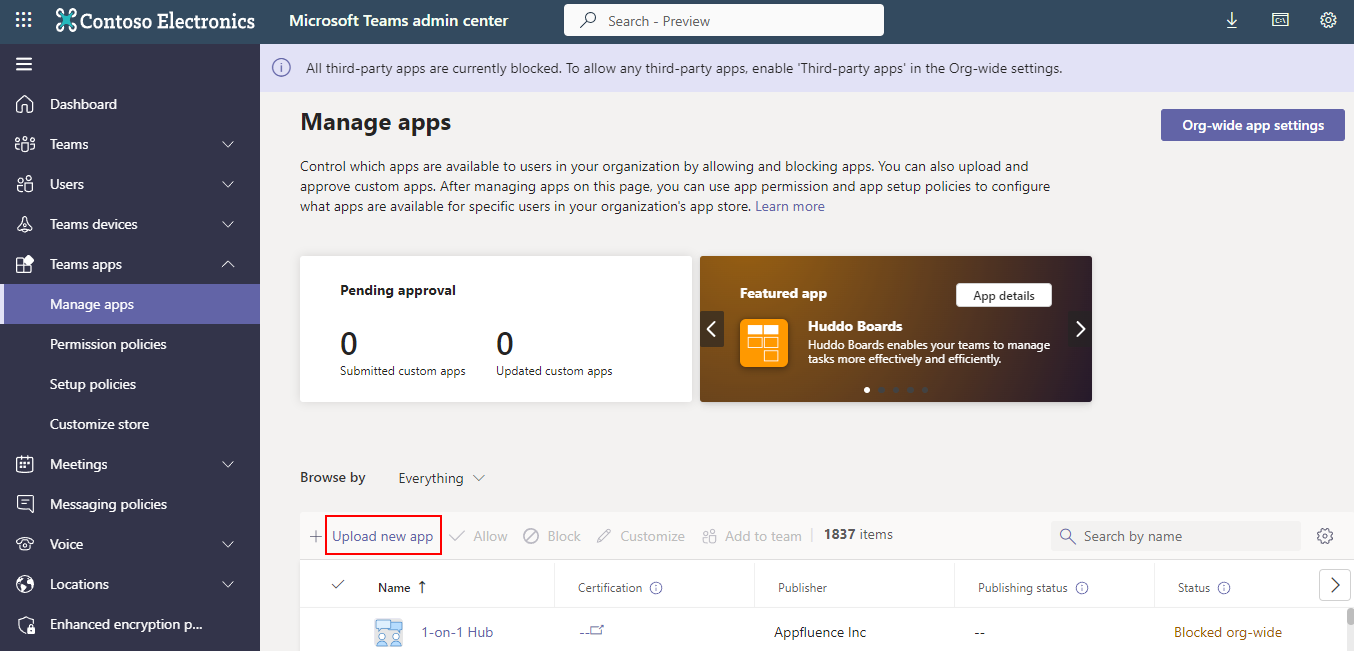
Task: Click the Teams devices bell icon
Action: (x=25, y=224)
